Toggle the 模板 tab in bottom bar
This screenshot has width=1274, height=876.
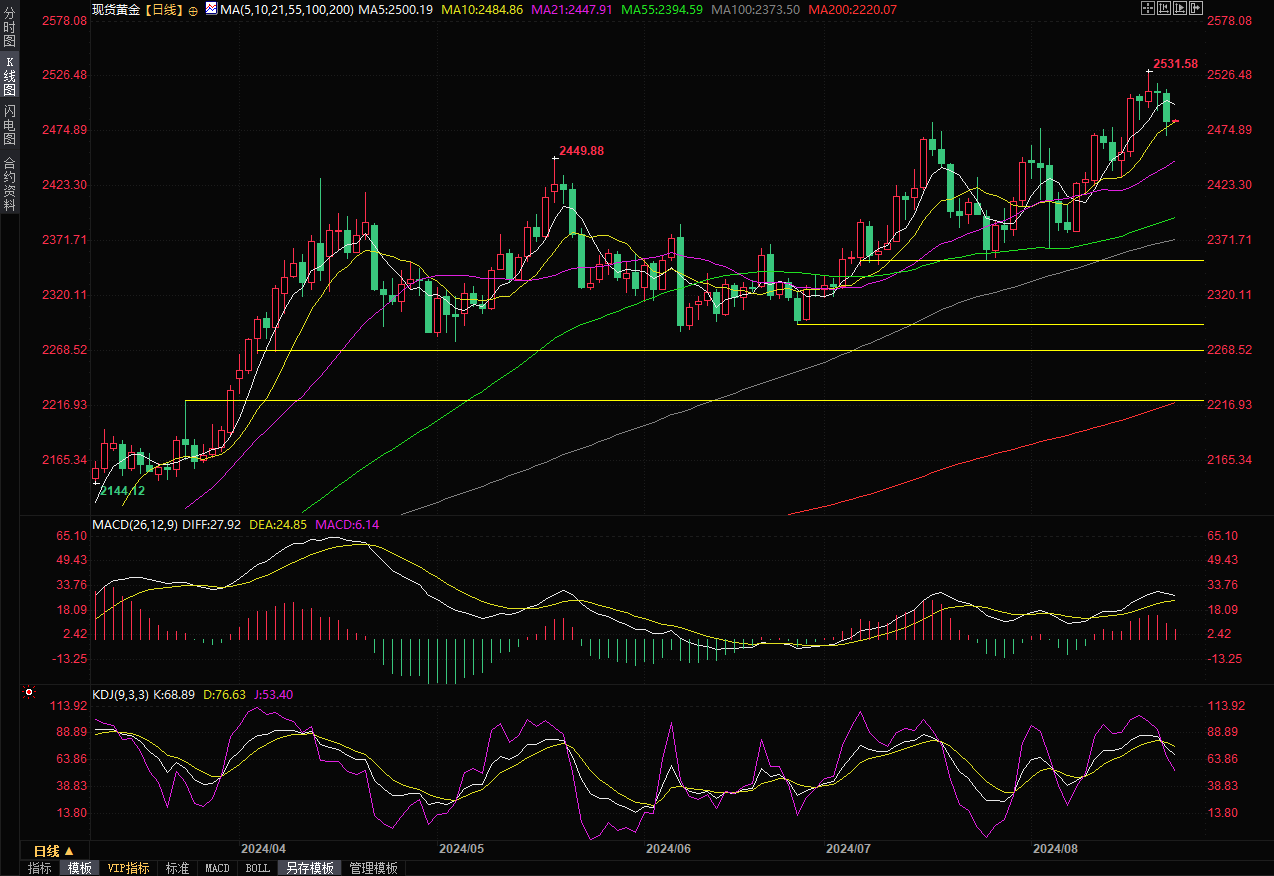pyautogui.click(x=80, y=868)
